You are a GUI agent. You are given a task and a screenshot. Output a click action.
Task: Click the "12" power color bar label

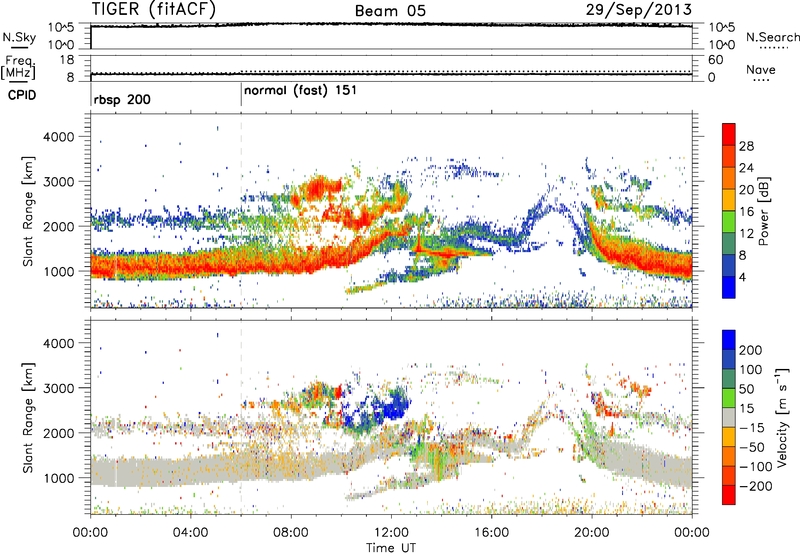746,234
